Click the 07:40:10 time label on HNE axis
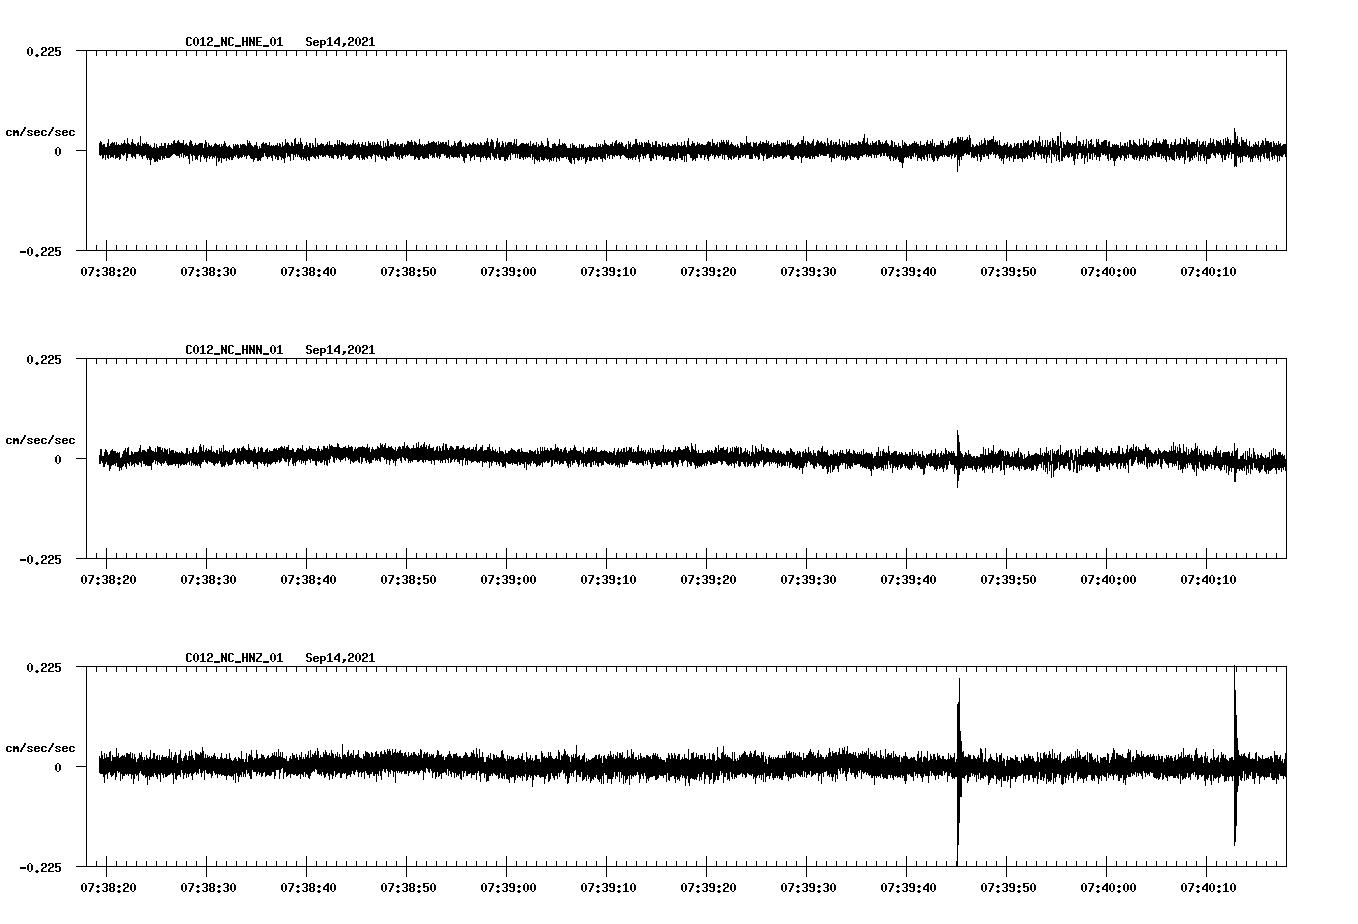 pyautogui.click(x=1208, y=272)
